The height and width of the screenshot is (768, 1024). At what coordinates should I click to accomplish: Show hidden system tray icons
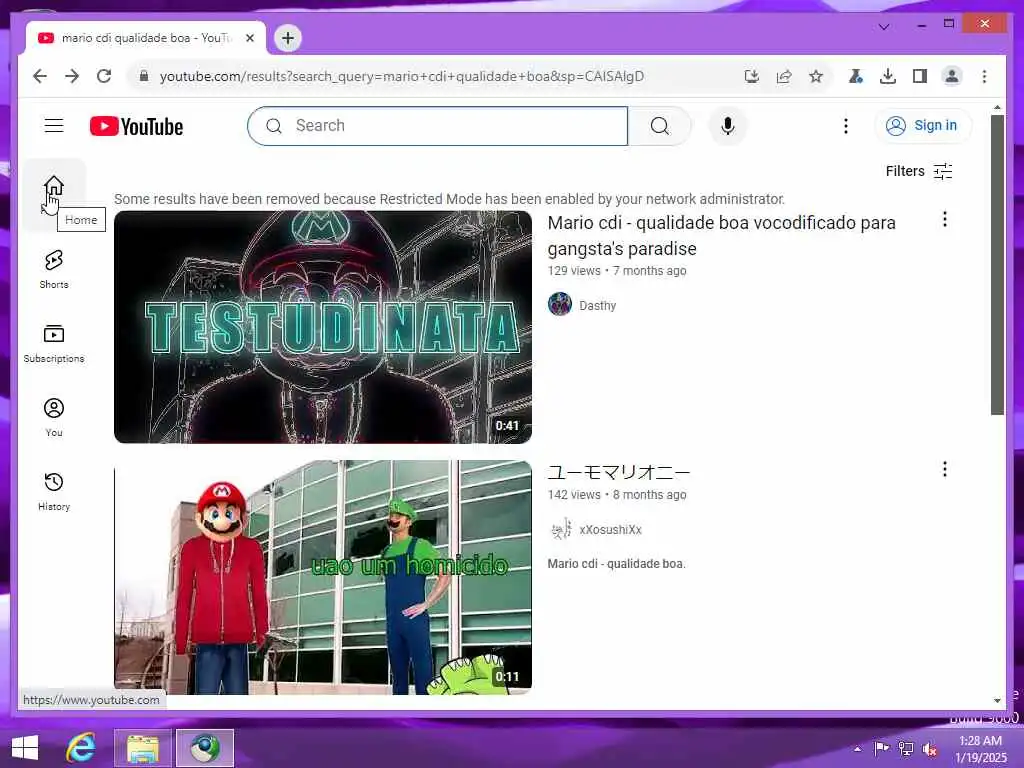[x=857, y=748]
